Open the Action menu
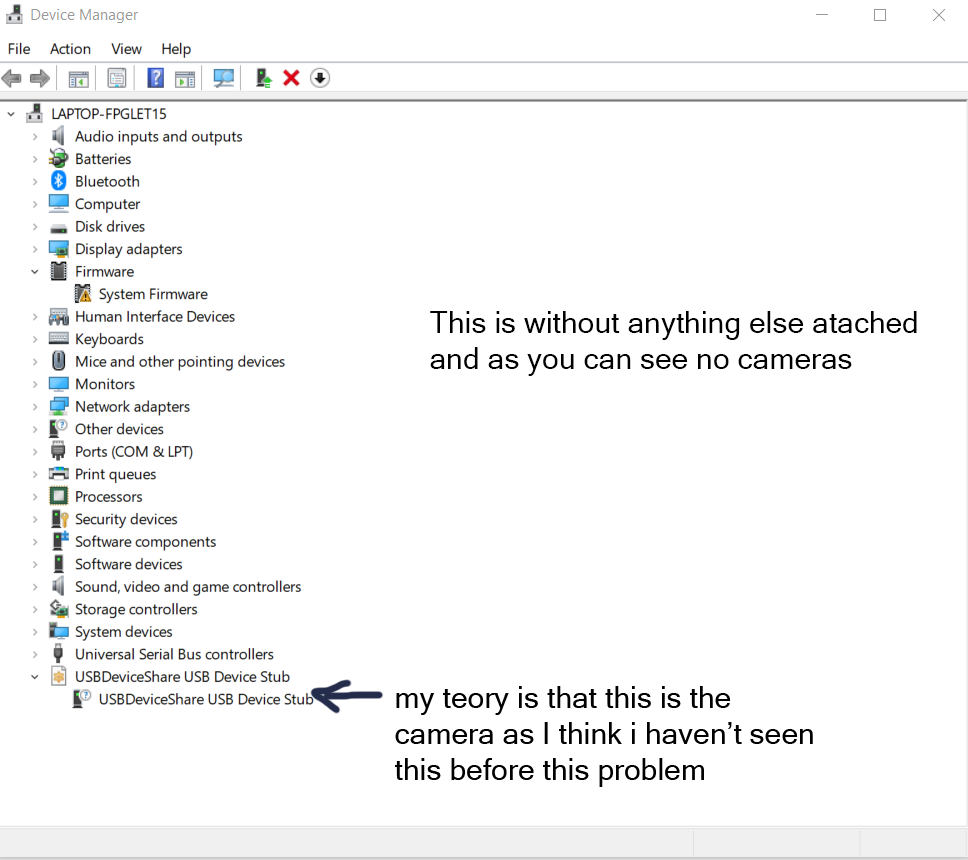Screen dimensions: 968x860 (x=70, y=49)
